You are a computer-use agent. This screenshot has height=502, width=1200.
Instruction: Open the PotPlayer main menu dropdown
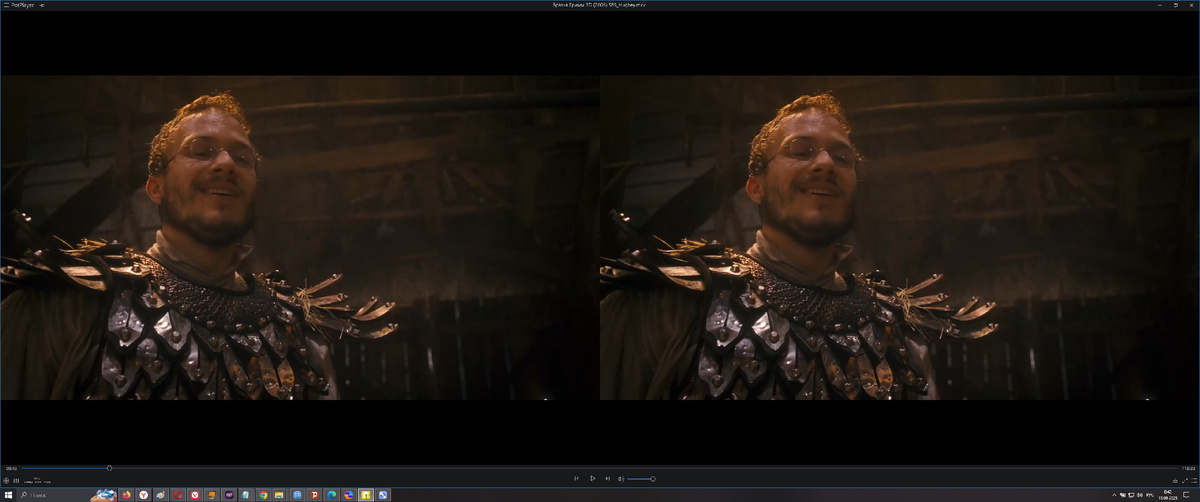tap(18, 5)
